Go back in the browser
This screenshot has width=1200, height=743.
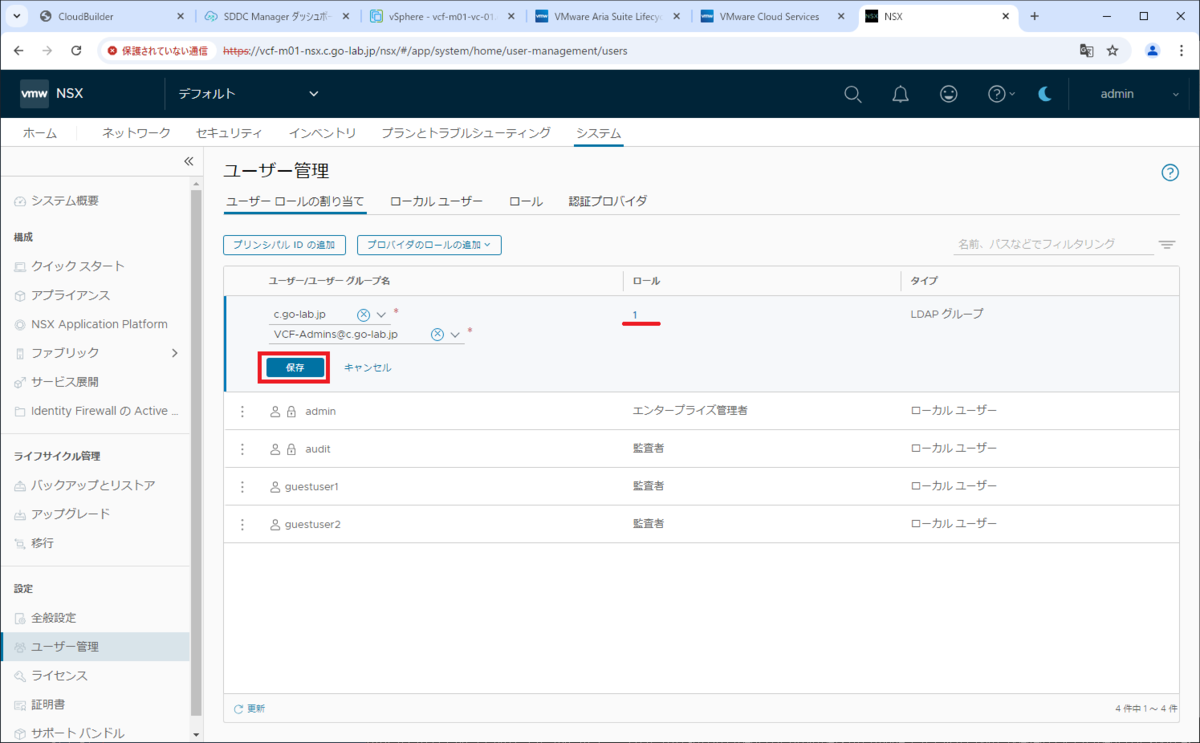click(18, 50)
